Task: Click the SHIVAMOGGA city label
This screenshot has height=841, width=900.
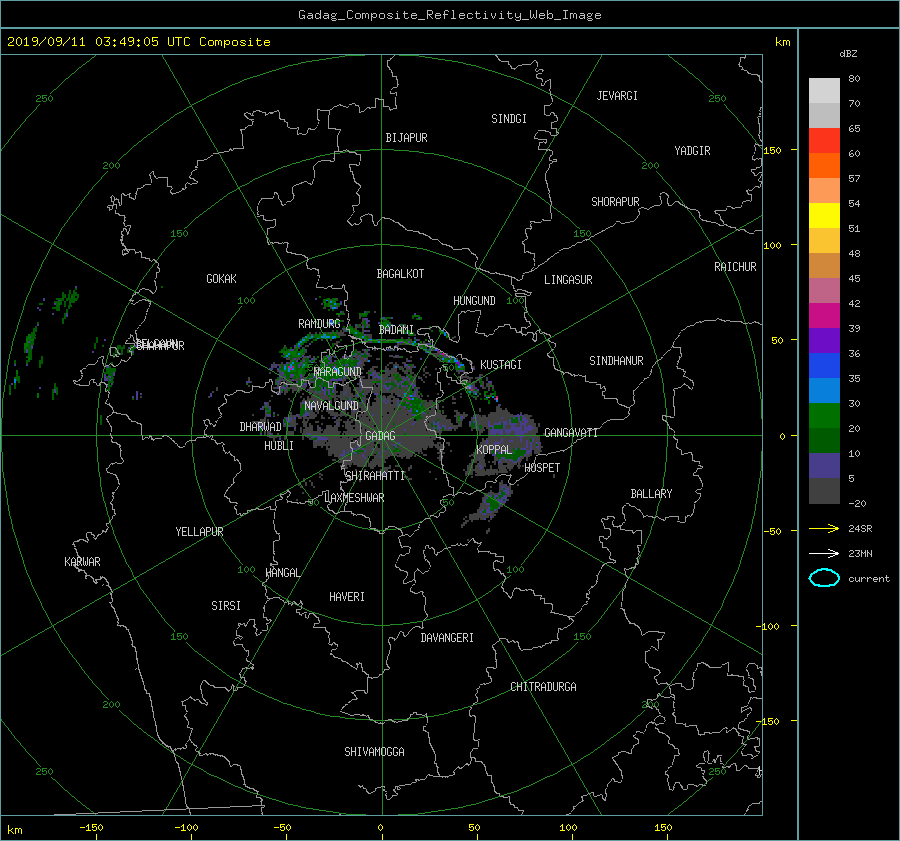Action: click(374, 752)
